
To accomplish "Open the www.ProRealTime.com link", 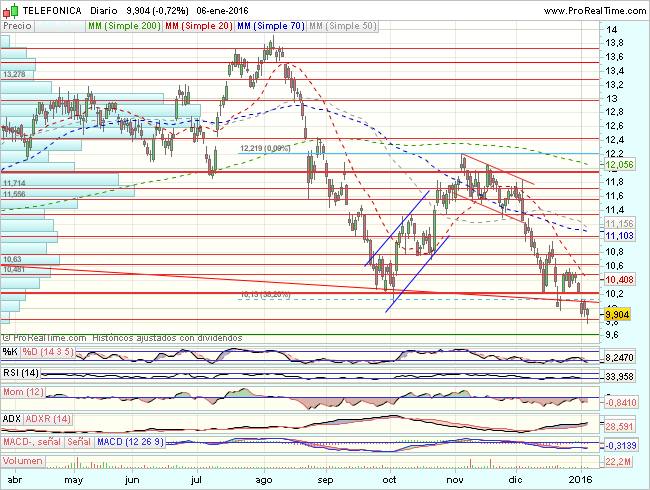I will [x=595, y=11].
